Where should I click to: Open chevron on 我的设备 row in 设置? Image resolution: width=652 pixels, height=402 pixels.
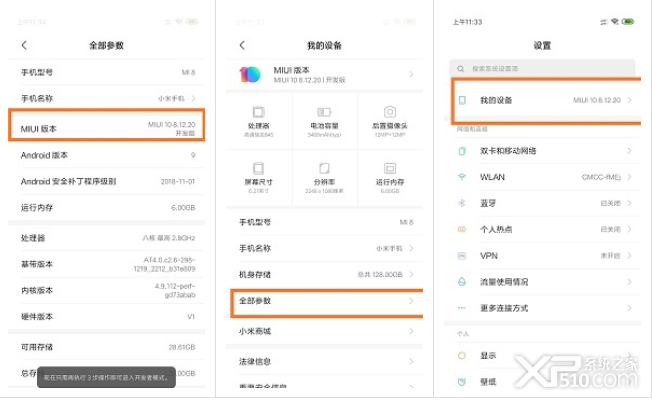point(630,100)
